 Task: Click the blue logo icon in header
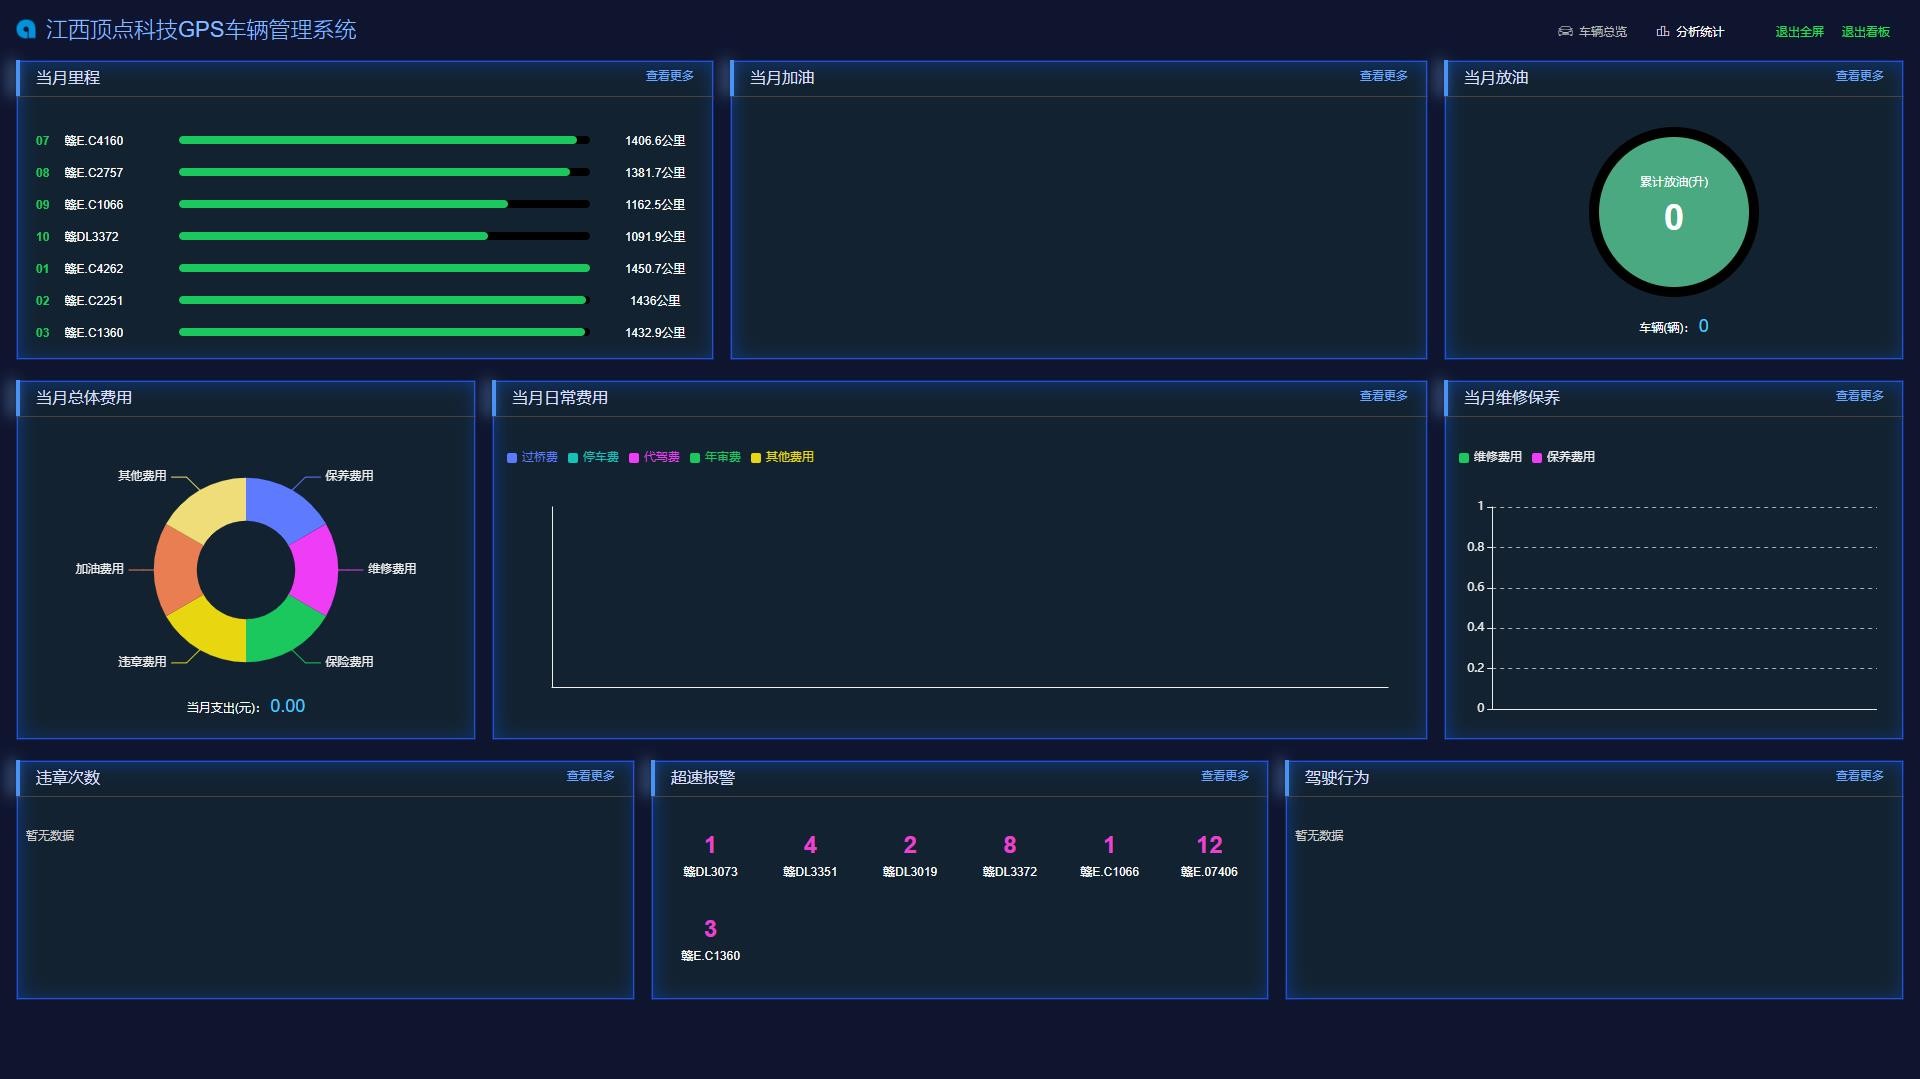(26, 30)
